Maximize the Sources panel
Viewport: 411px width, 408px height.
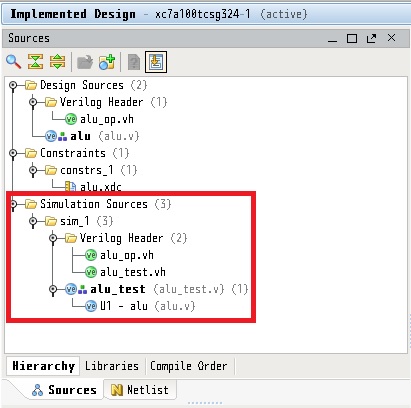tap(352, 38)
